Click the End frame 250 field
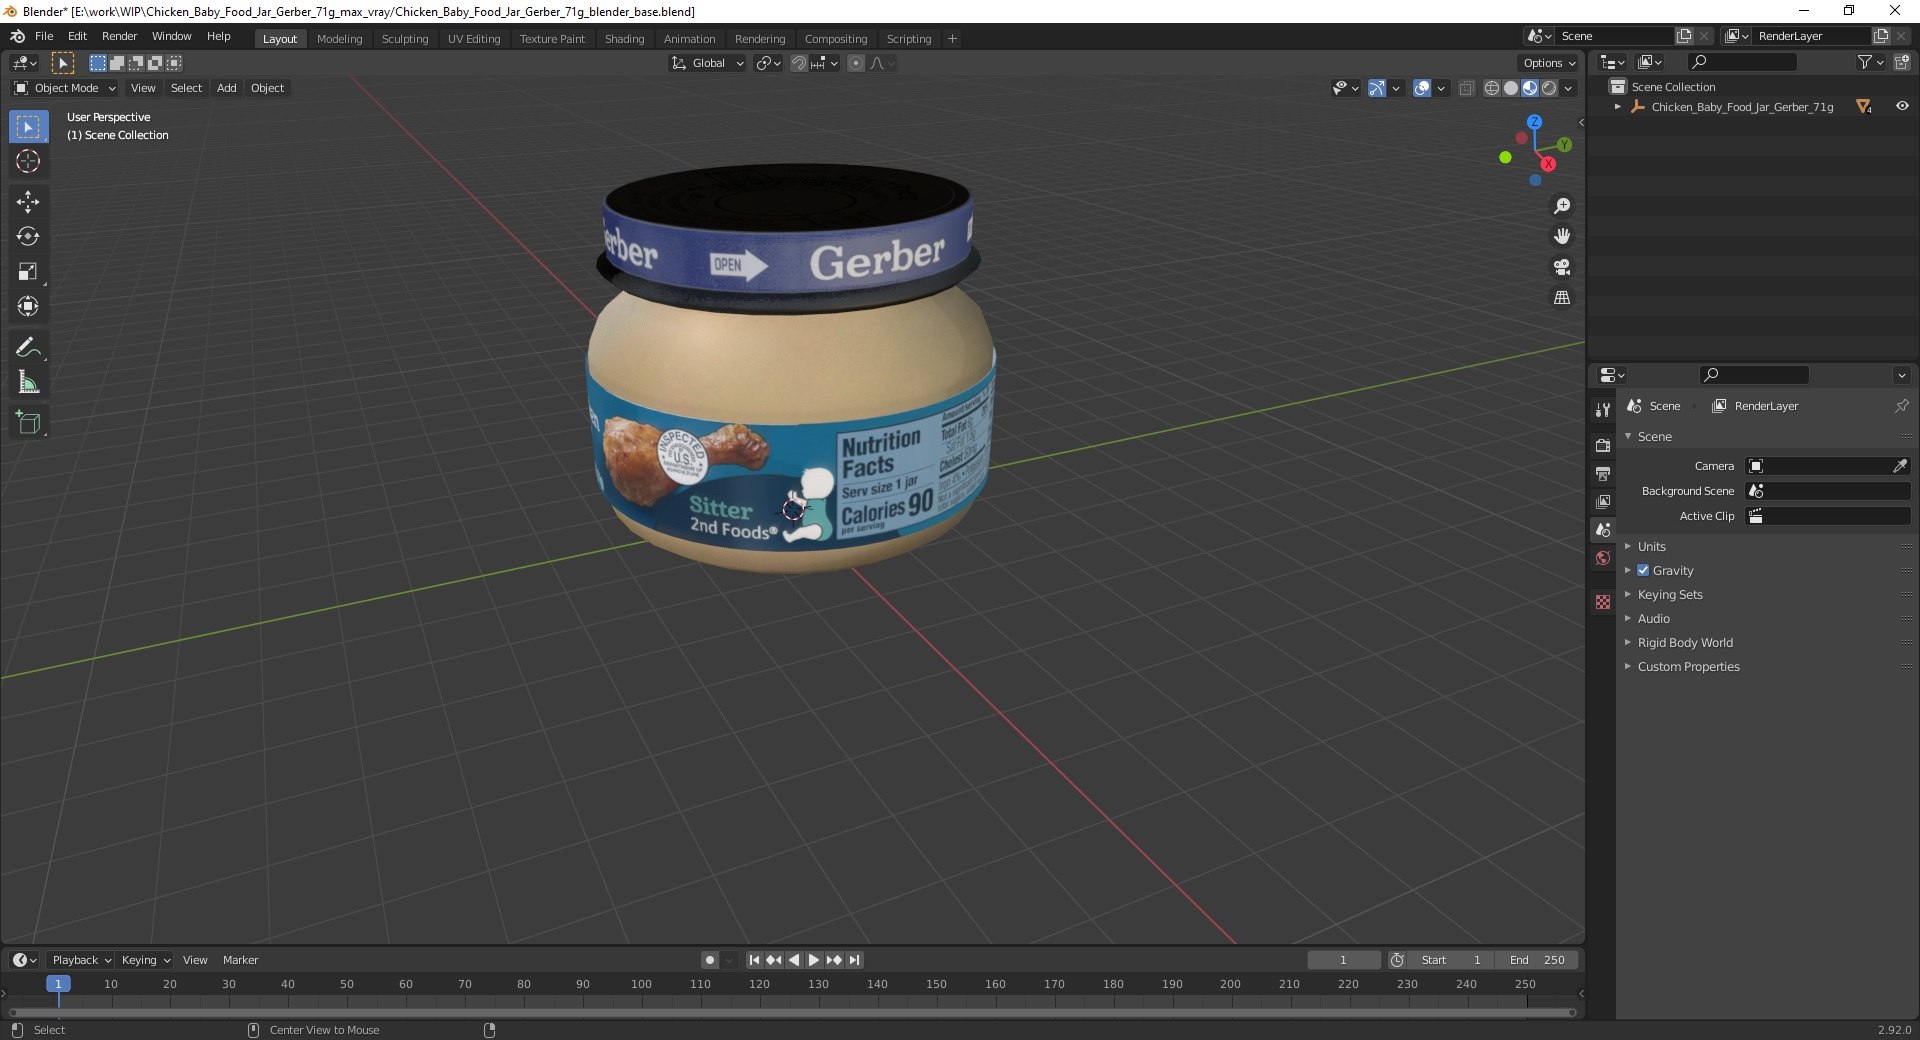1920x1040 pixels. point(1537,960)
